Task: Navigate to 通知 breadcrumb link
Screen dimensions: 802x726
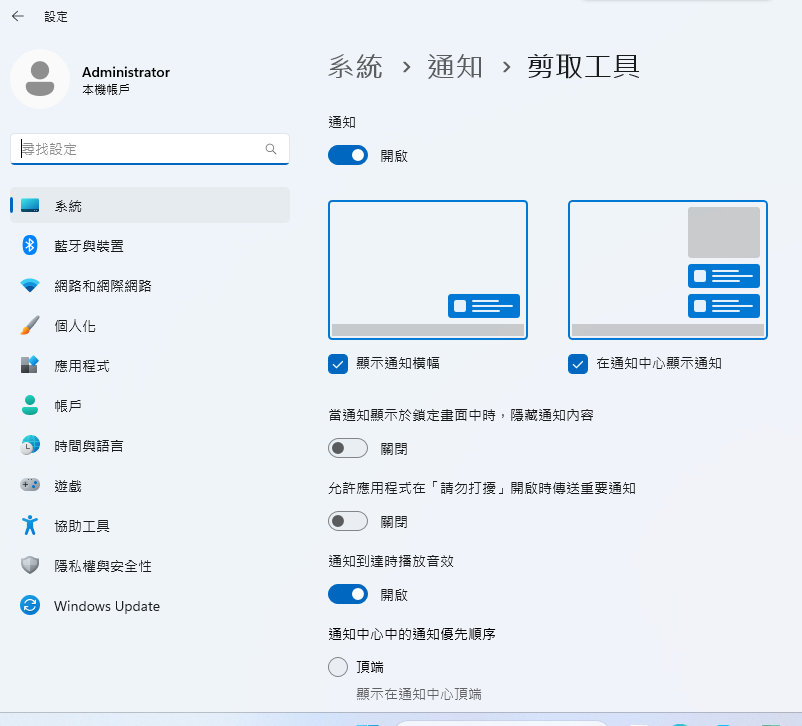Action: (x=455, y=67)
